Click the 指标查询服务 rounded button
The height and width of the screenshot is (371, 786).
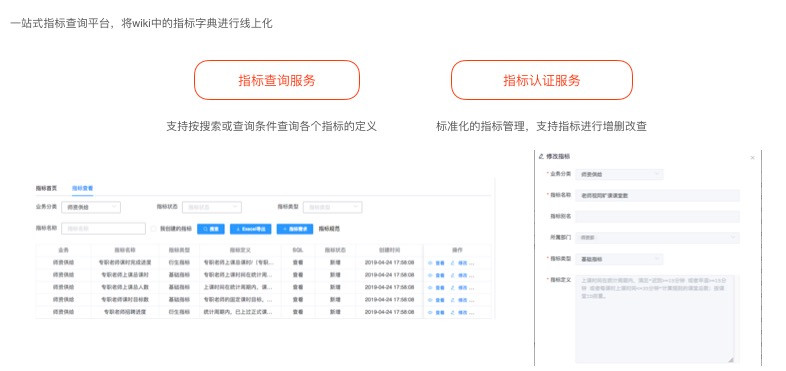click(x=277, y=80)
